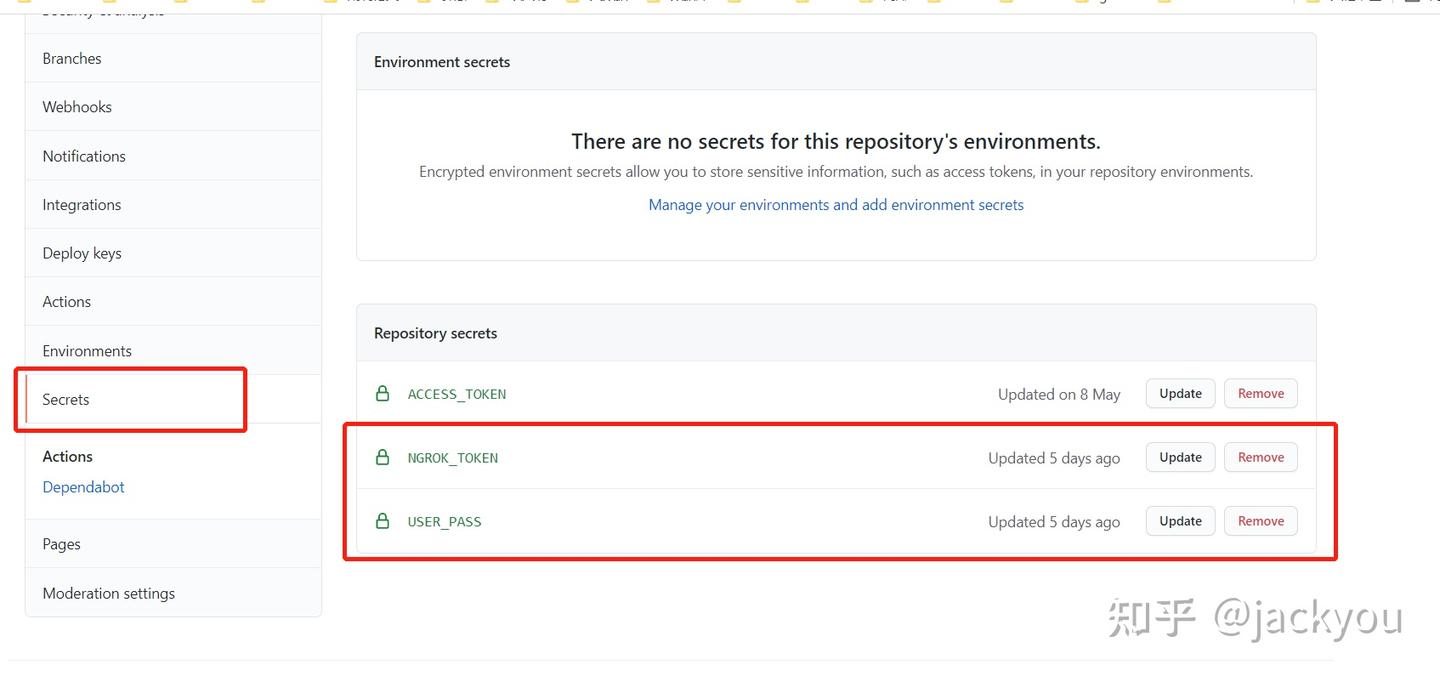Open the Integrations settings section
This screenshot has height=682, width=1440.
[x=81, y=204]
